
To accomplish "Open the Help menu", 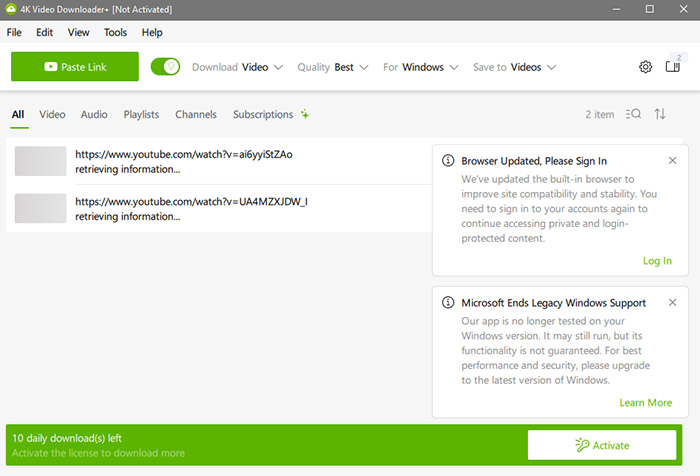I will click(152, 33).
